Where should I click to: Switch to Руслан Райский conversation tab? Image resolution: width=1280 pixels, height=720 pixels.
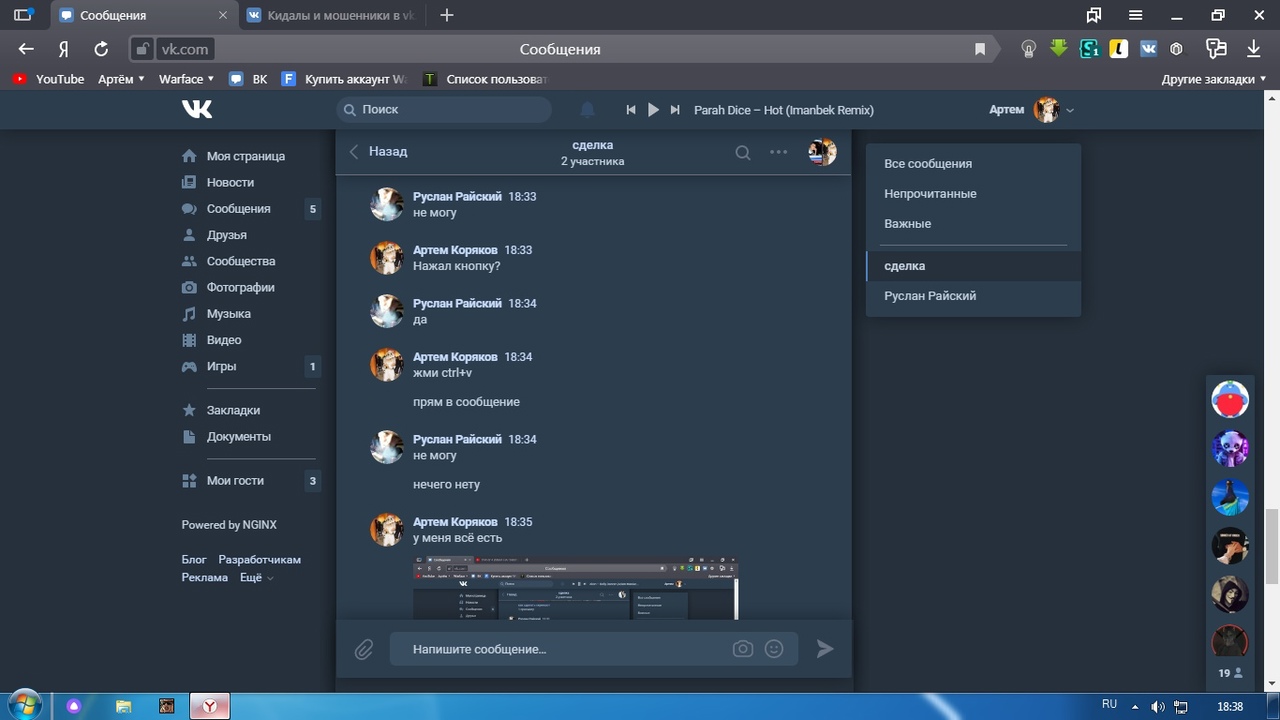coord(930,296)
